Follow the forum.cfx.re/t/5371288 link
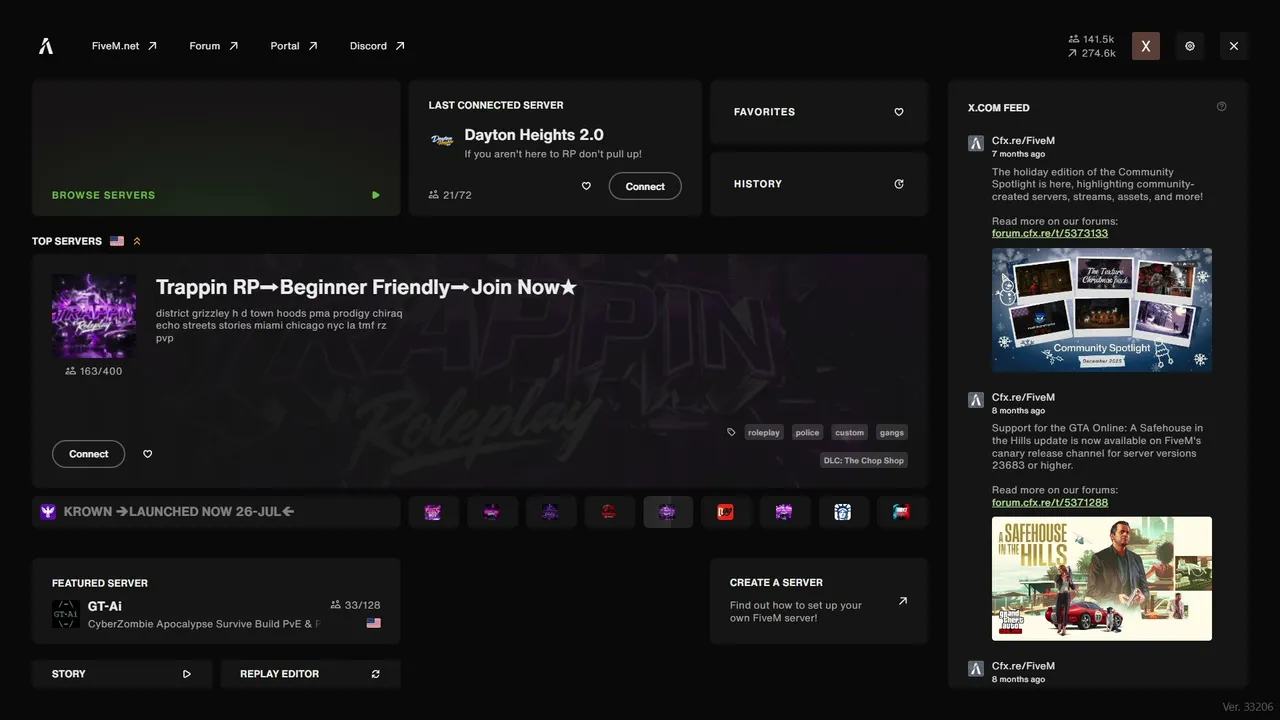This screenshot has height=720, width=1280. 1050,502
